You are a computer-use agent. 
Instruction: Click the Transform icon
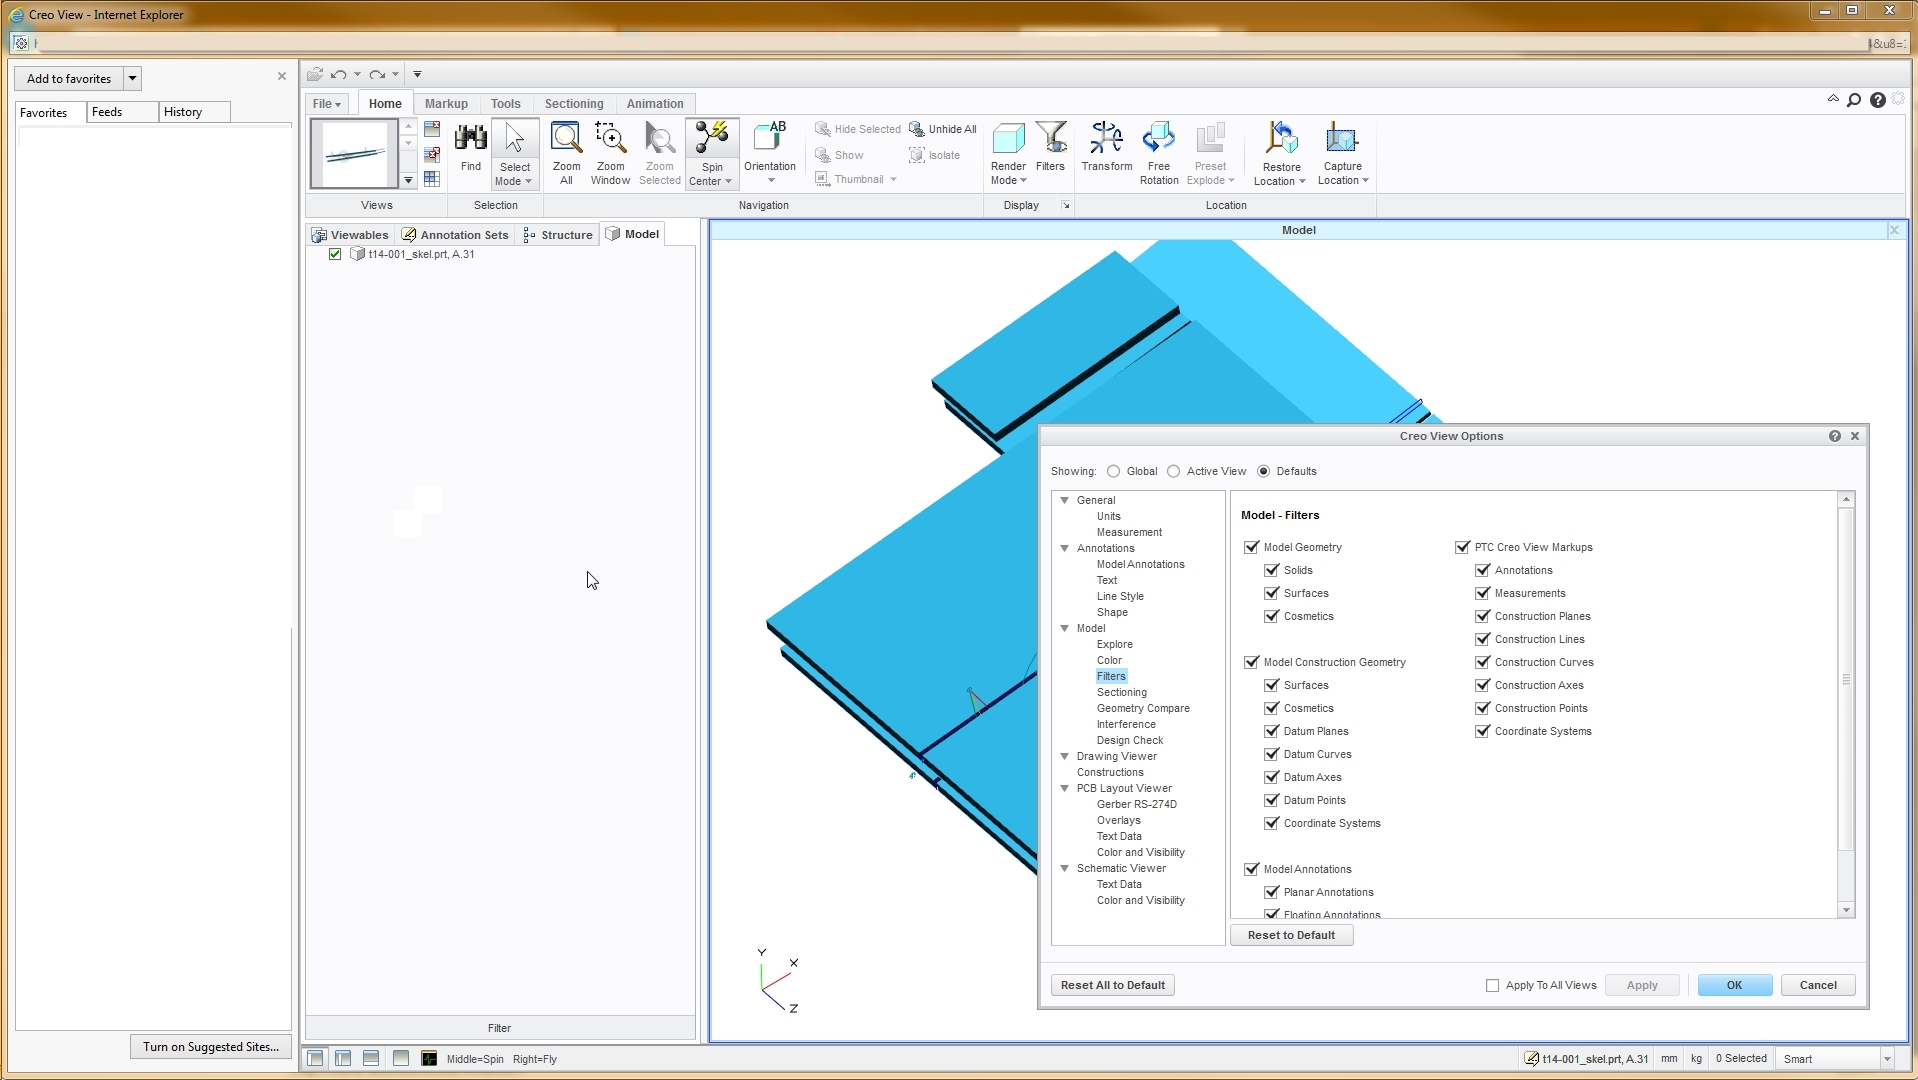click(x=1106, y=150)
